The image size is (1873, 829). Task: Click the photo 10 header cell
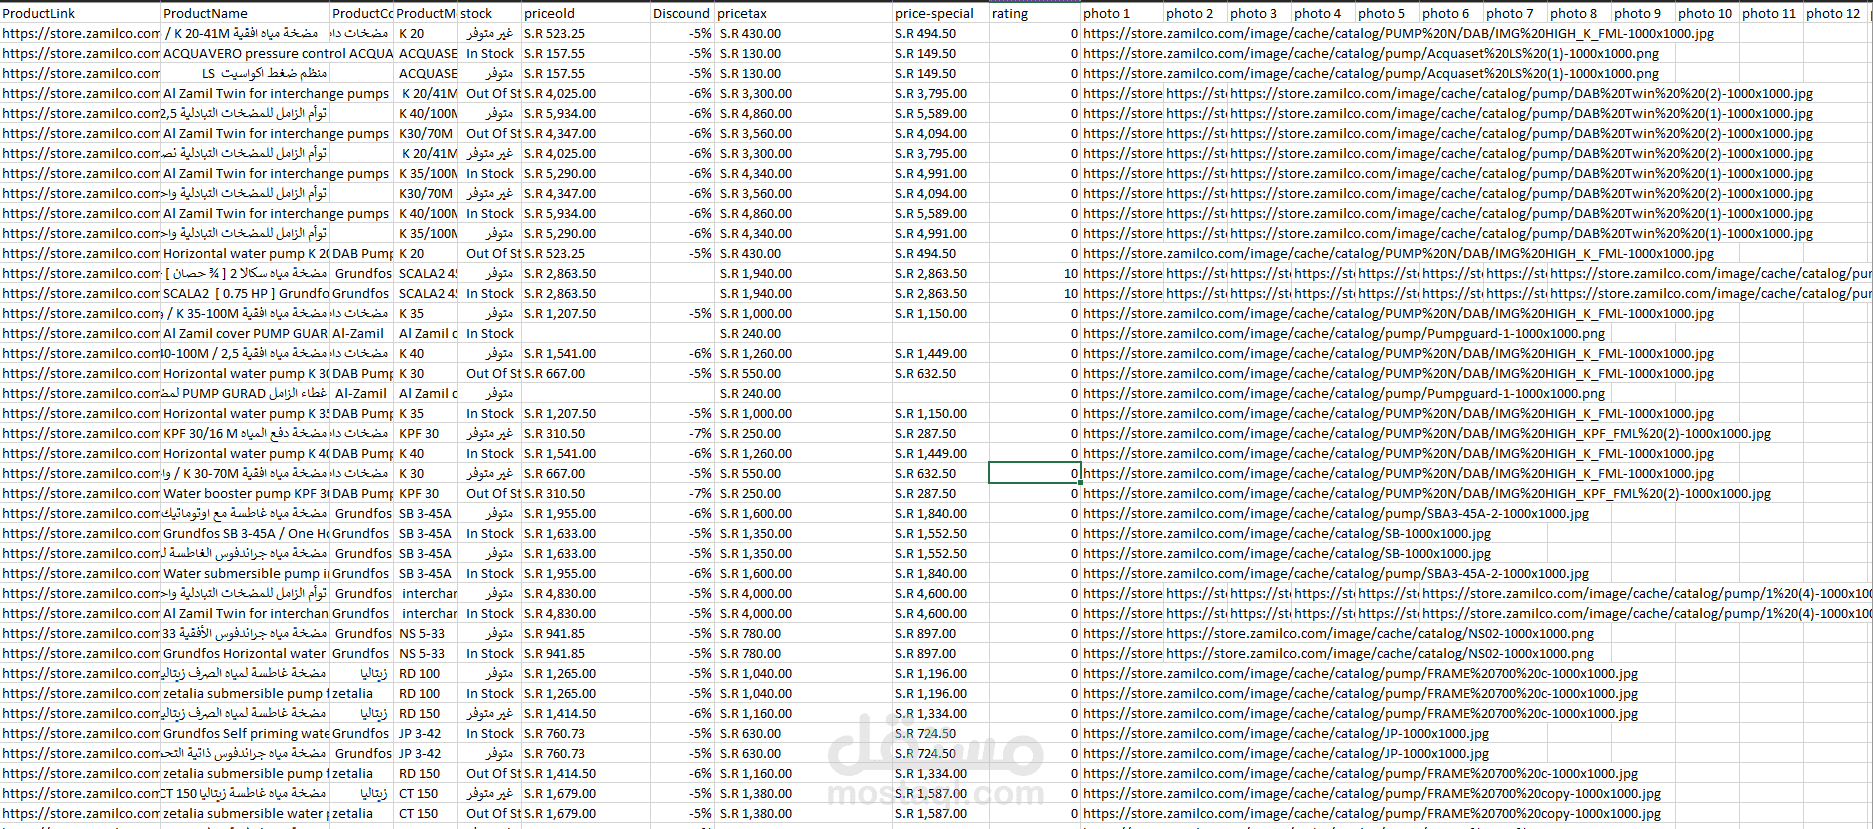click(1707, 13)
